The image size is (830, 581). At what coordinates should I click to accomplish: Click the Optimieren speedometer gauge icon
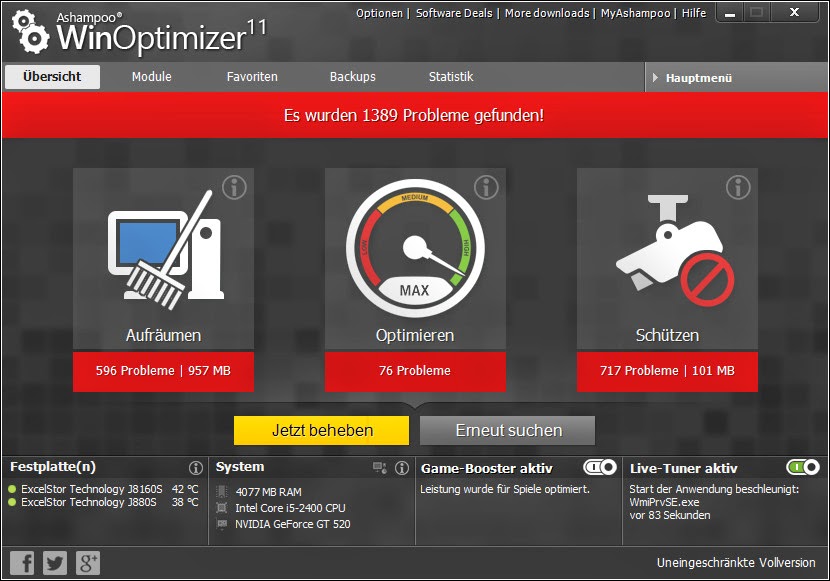pos(415,248)
